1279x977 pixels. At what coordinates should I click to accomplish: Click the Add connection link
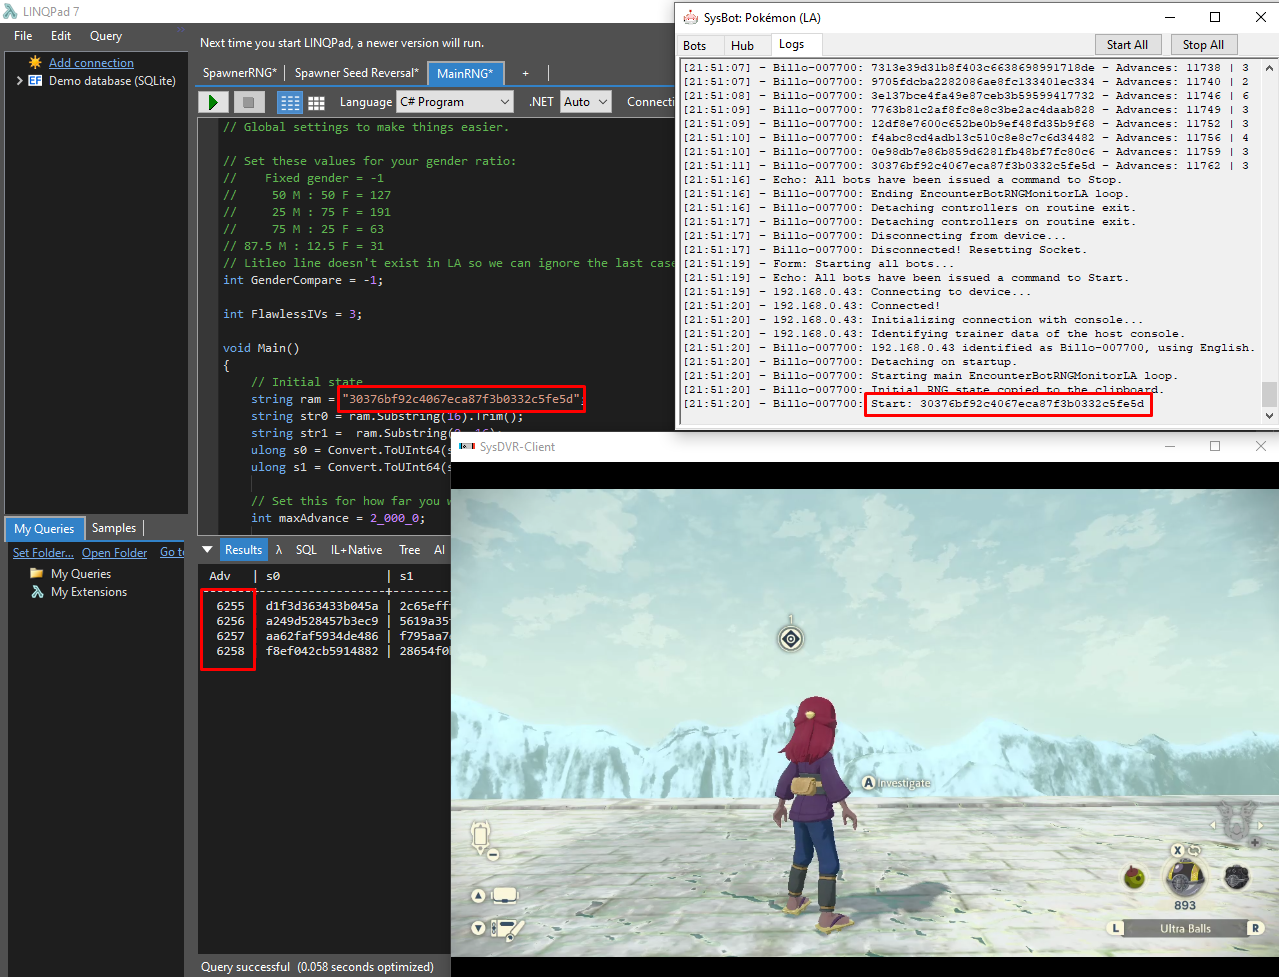point(91,62)
